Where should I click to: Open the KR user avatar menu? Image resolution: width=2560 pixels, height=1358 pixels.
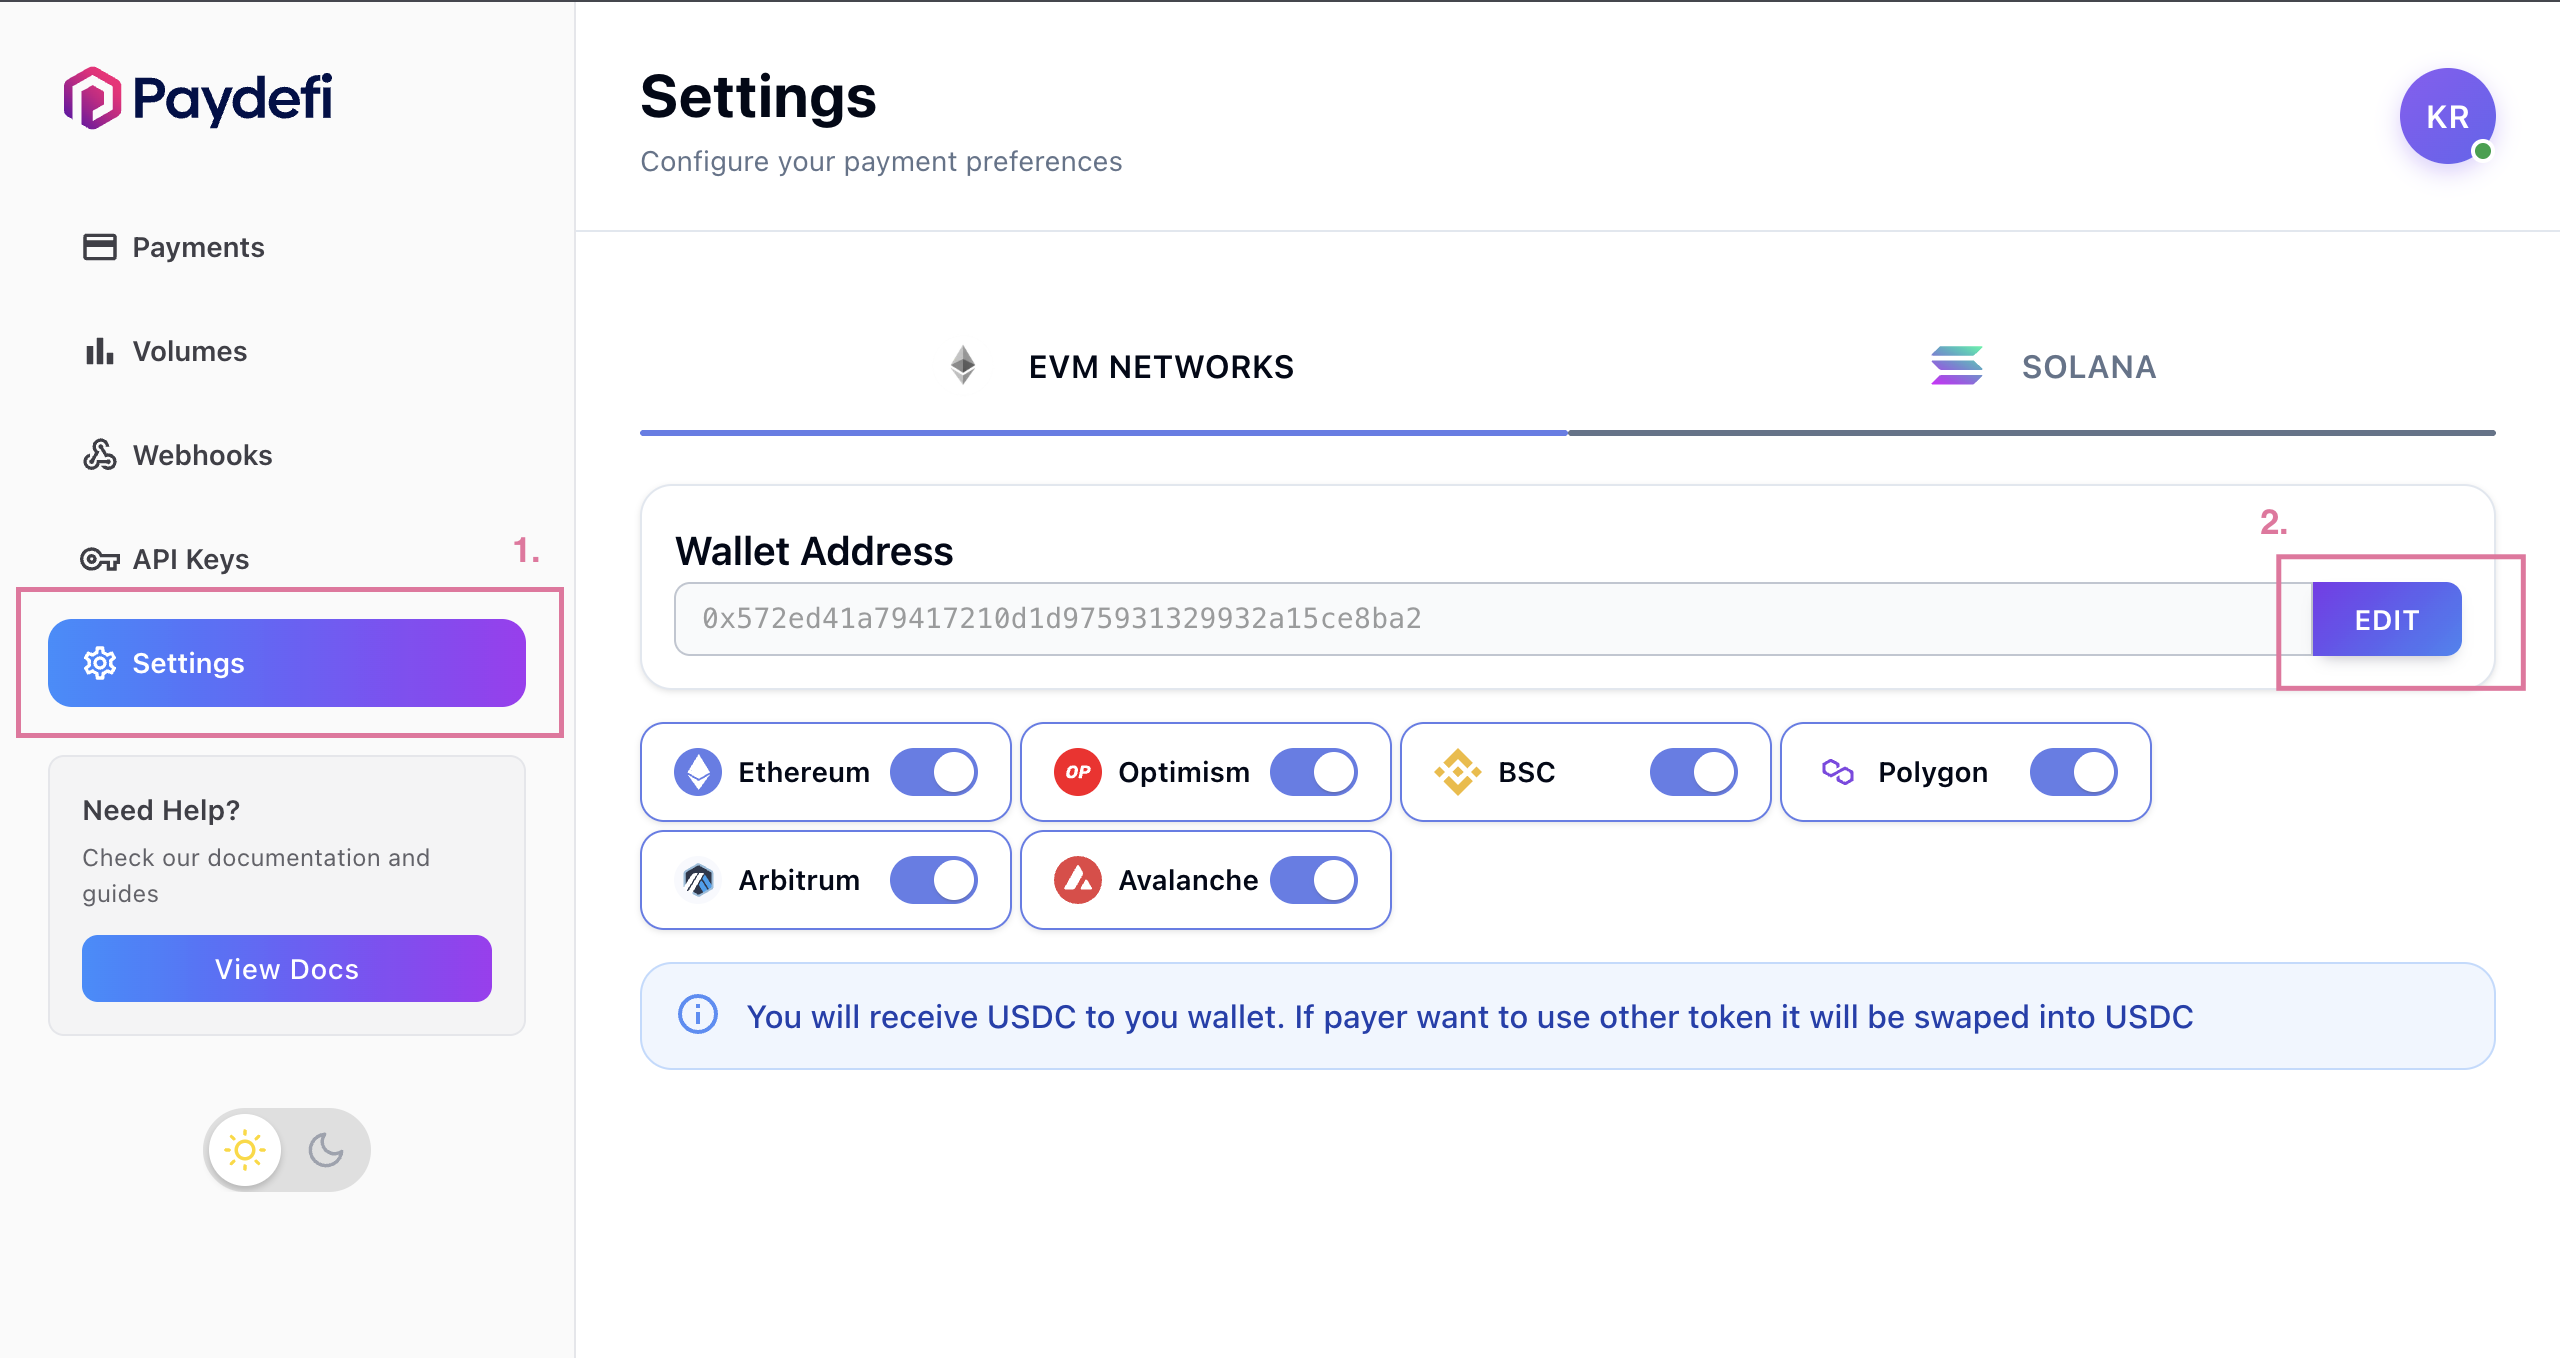click(2447, 116)
